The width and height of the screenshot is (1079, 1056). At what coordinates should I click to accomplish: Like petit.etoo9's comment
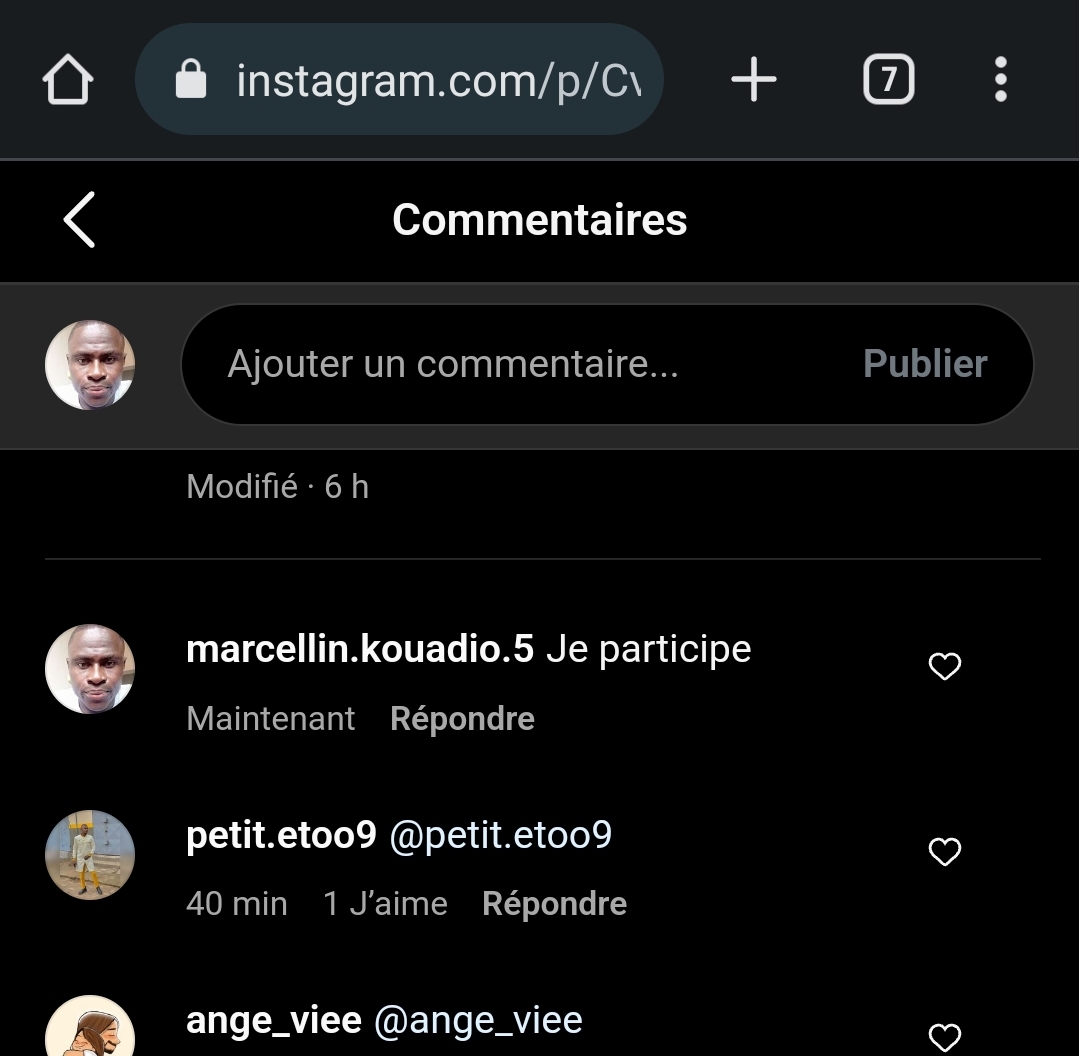[x=945, y=852]
